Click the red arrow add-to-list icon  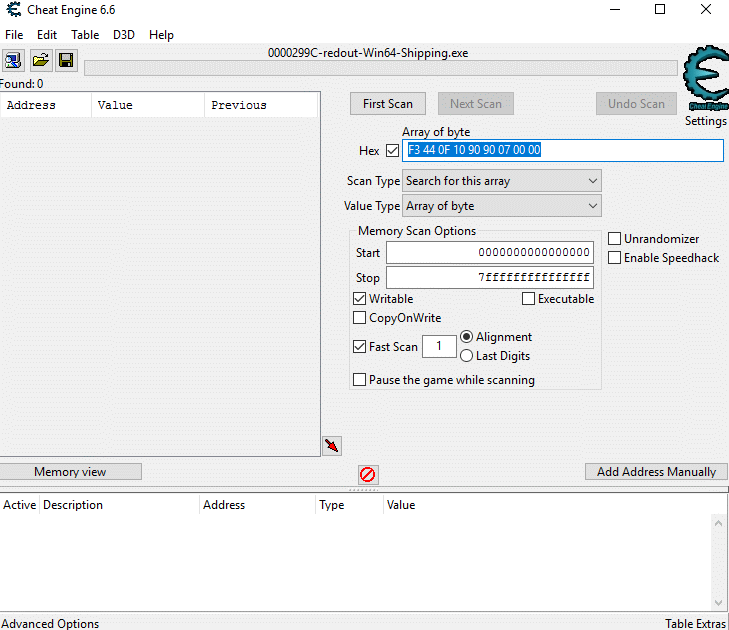point(332,445)
